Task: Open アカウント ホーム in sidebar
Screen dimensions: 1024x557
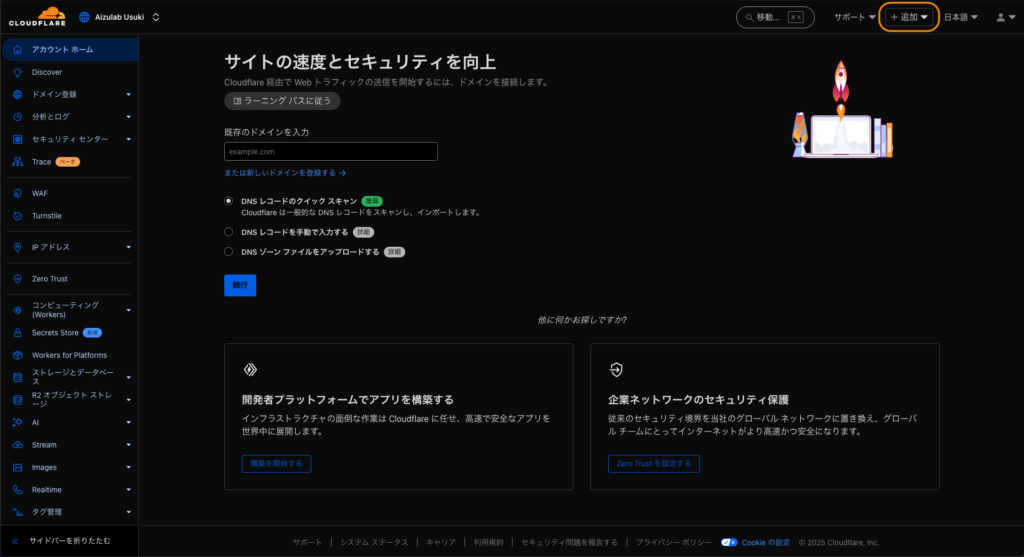Action: pos(69,50)
